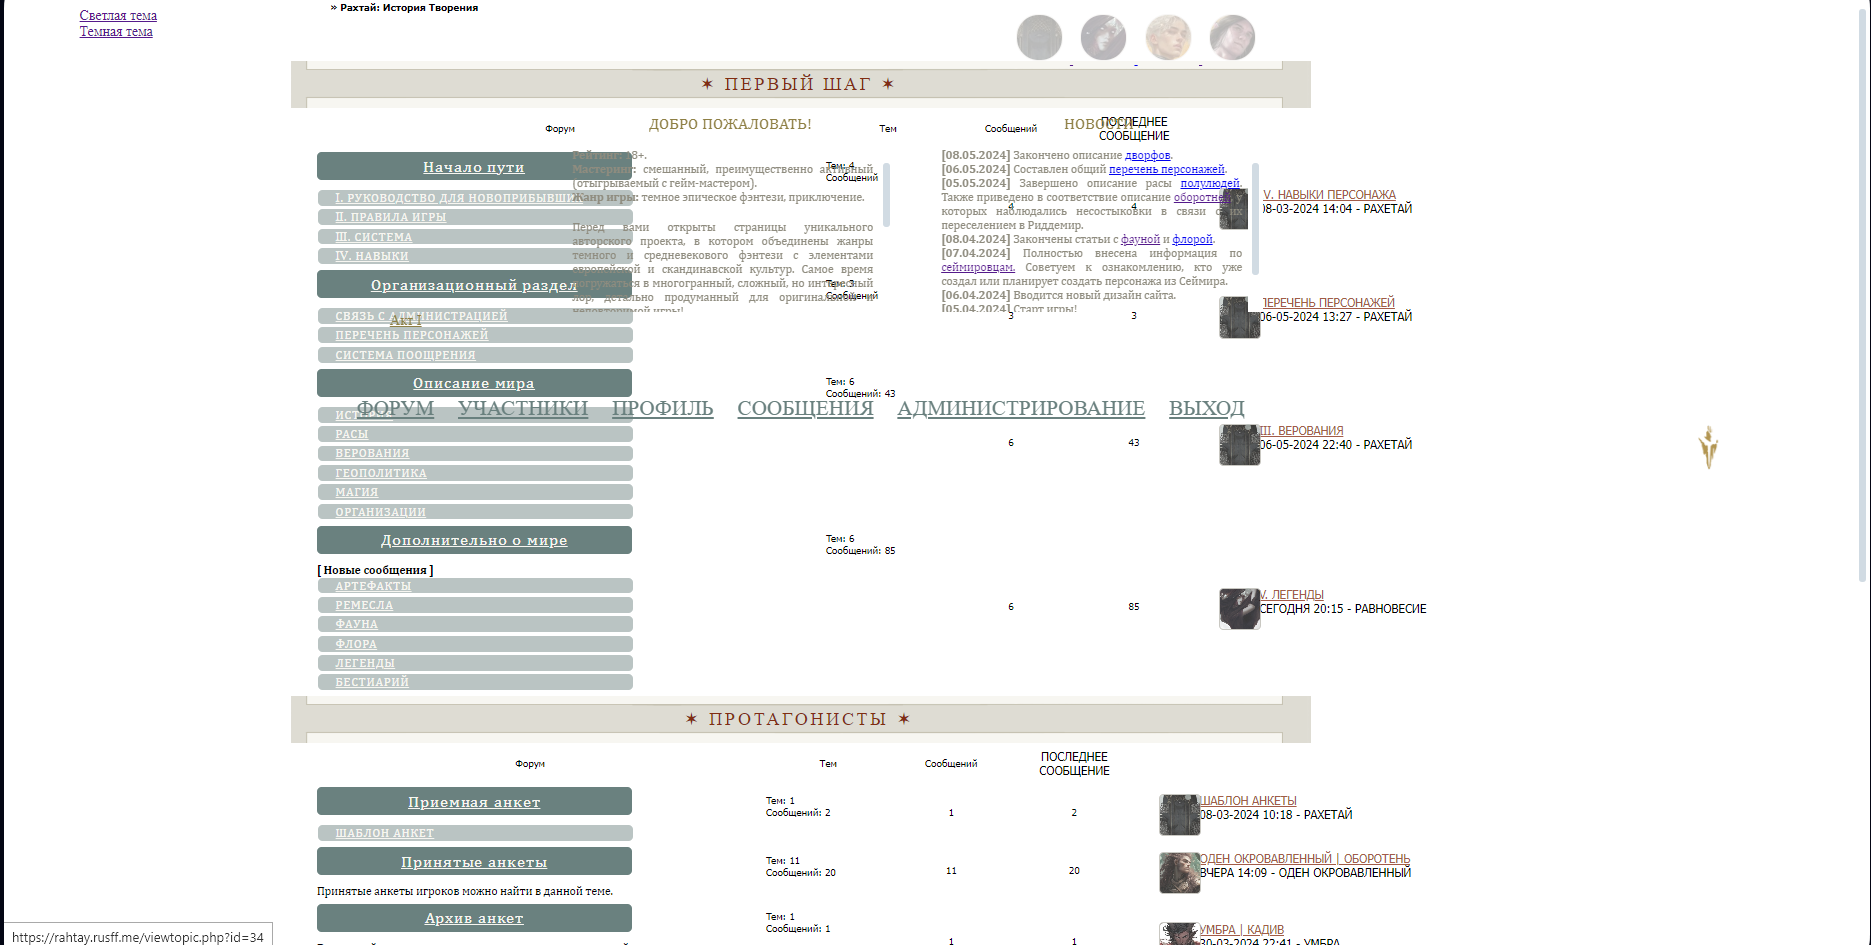Viewport: 1871px width, 945px height.
Task: Open the ШАБЛОН АНКЕТ subforum
Action: coord(385,833)
